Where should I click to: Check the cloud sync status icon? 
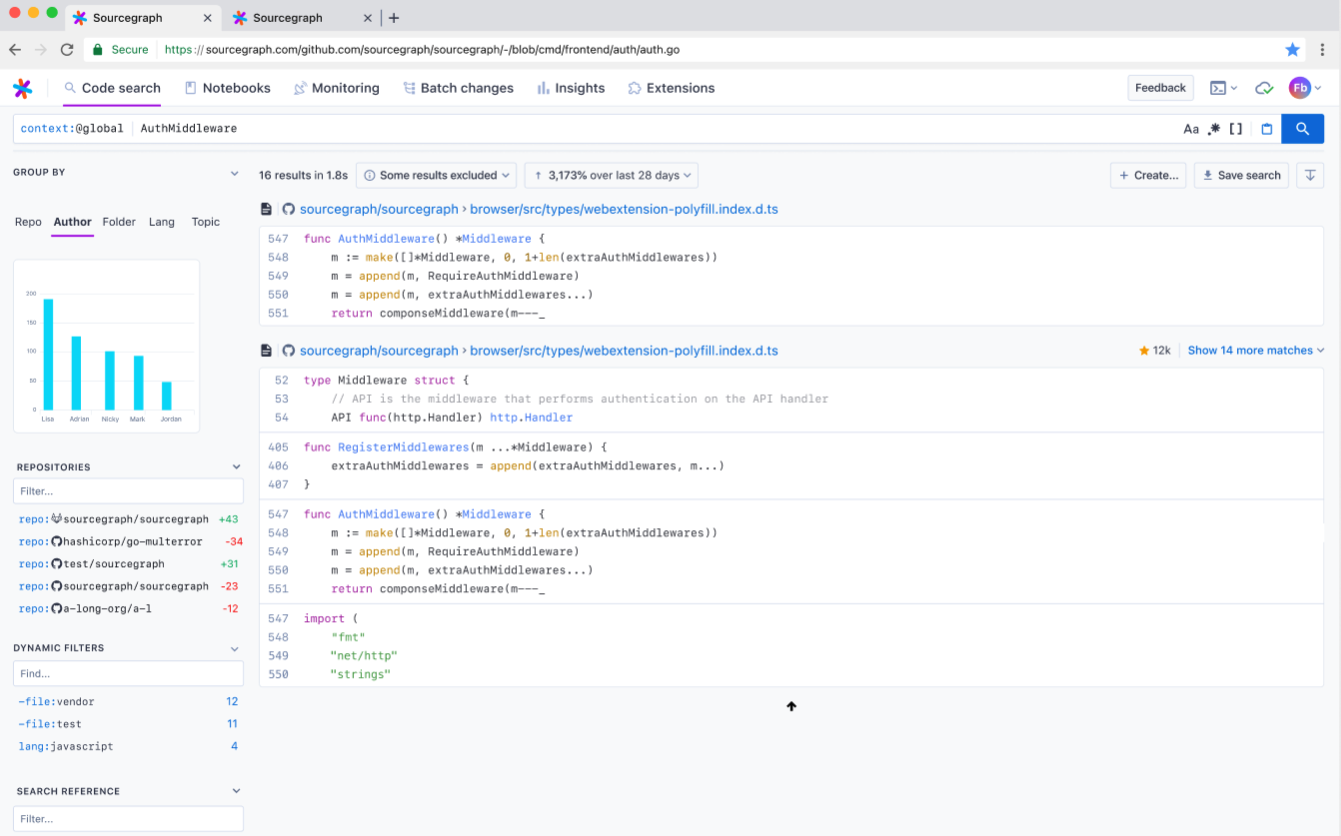[x=1264, y=88]
